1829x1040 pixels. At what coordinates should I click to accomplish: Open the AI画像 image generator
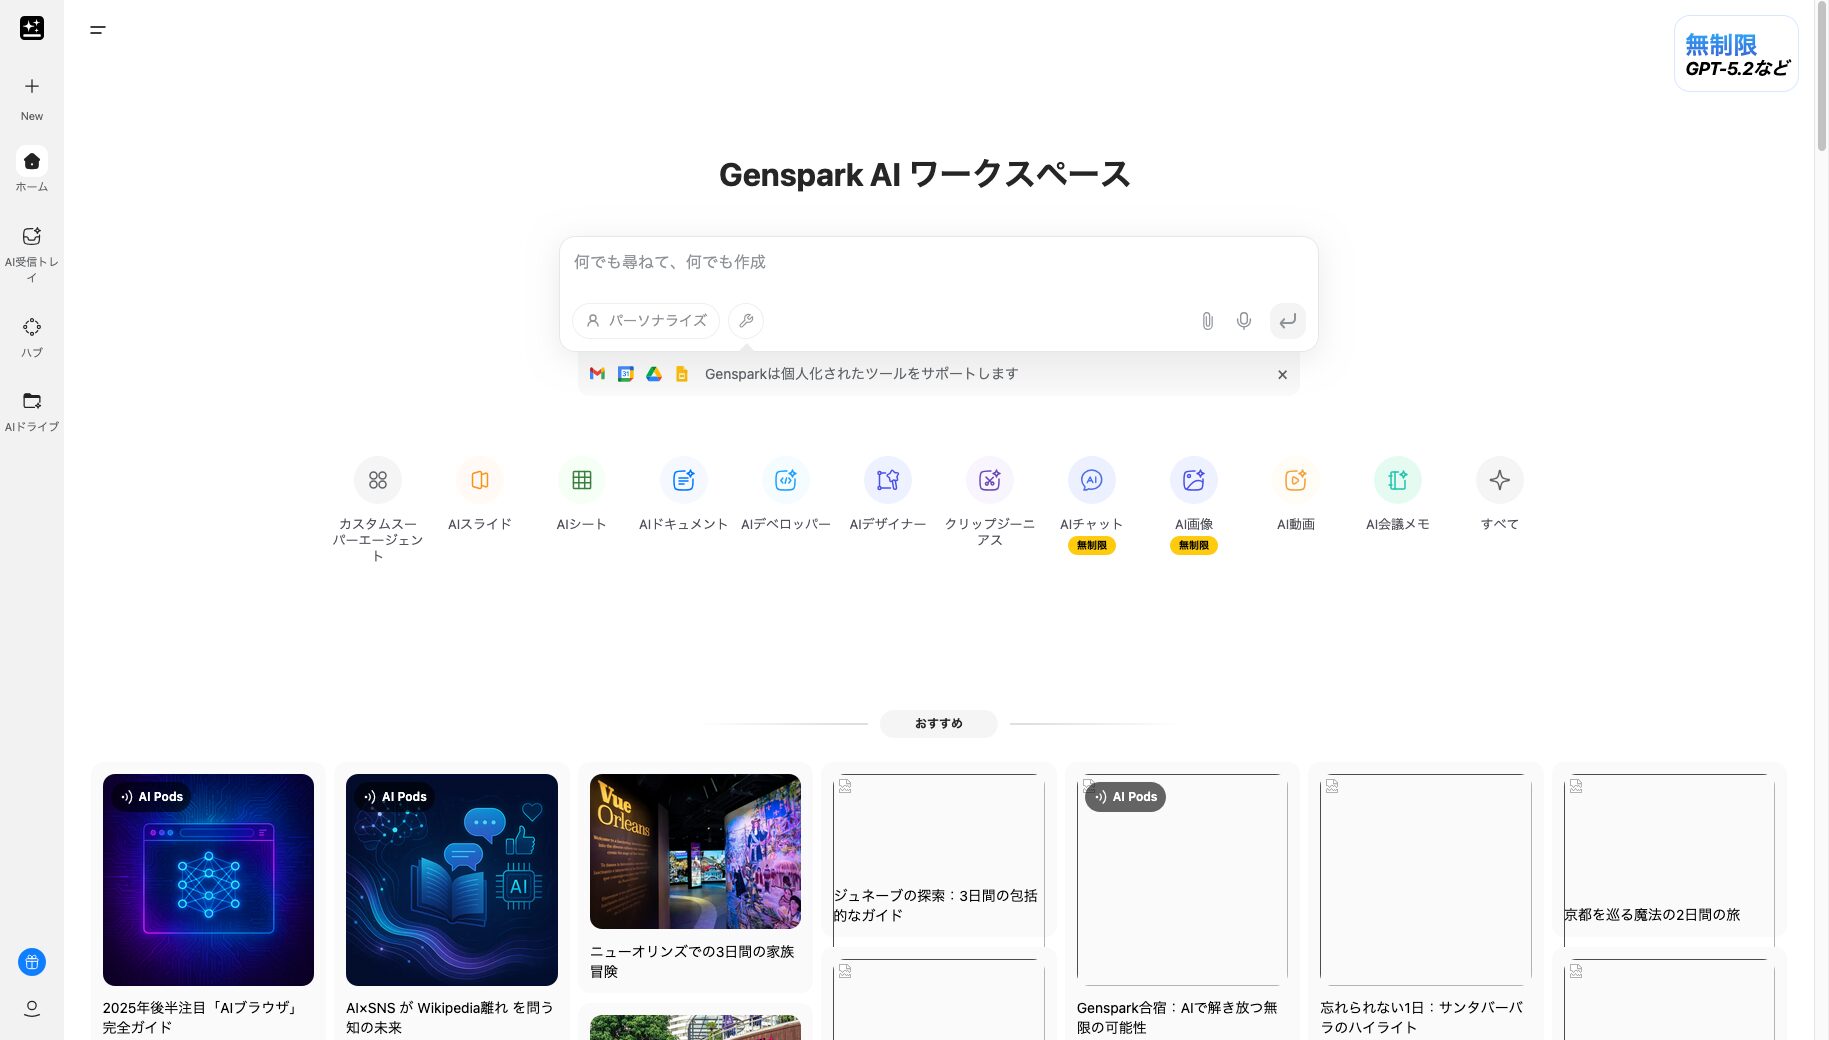tap(1193, 480)
